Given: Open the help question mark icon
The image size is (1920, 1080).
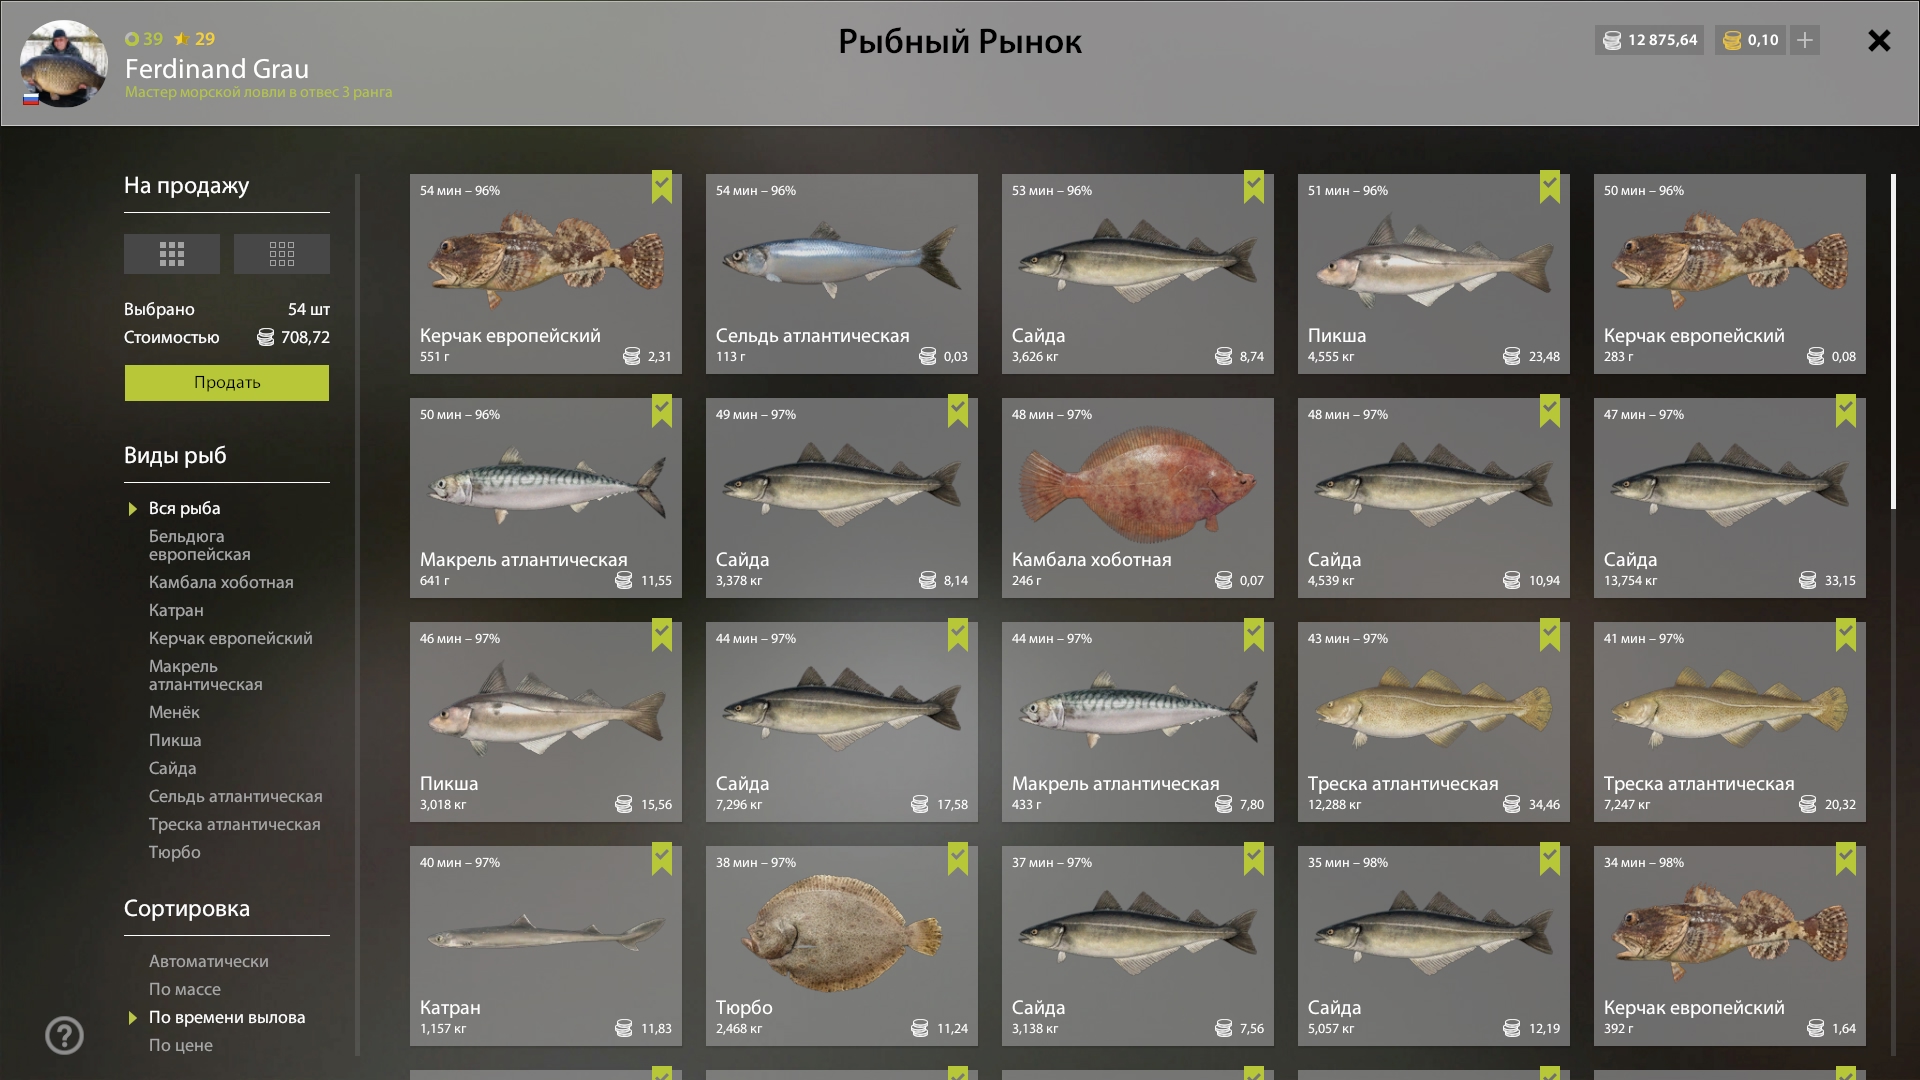Looking at the screenshot, I should pyautogui.click(x=64, y=1035).
